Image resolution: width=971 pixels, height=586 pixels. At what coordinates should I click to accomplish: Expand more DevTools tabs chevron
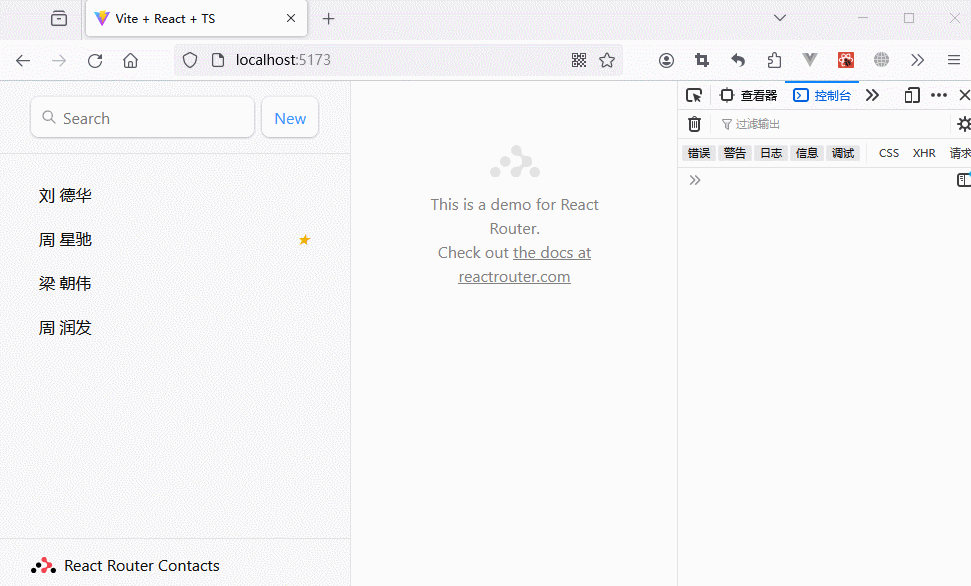coord(872,95)
